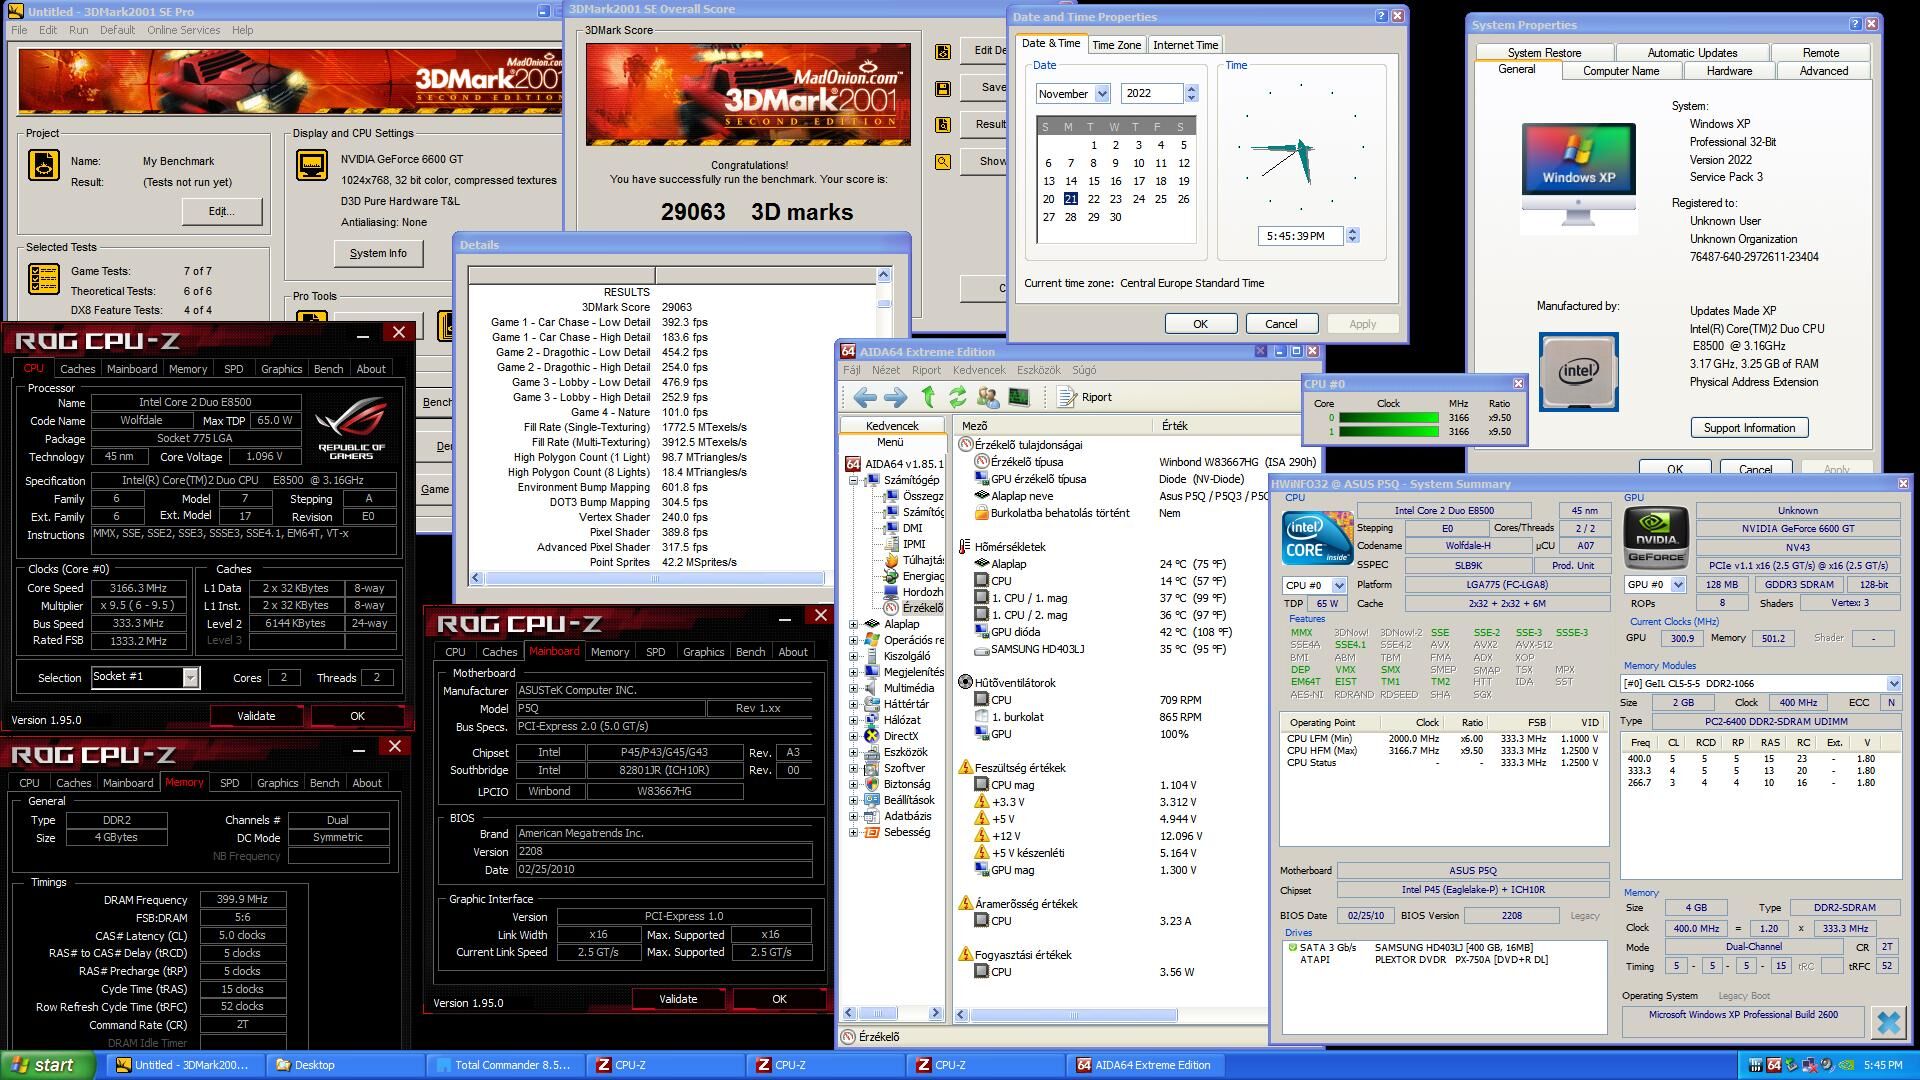Collapse the Számítógép tree node in AIDA64
This screenshot has height=1080, width=1920.
[x=854, y=480]
